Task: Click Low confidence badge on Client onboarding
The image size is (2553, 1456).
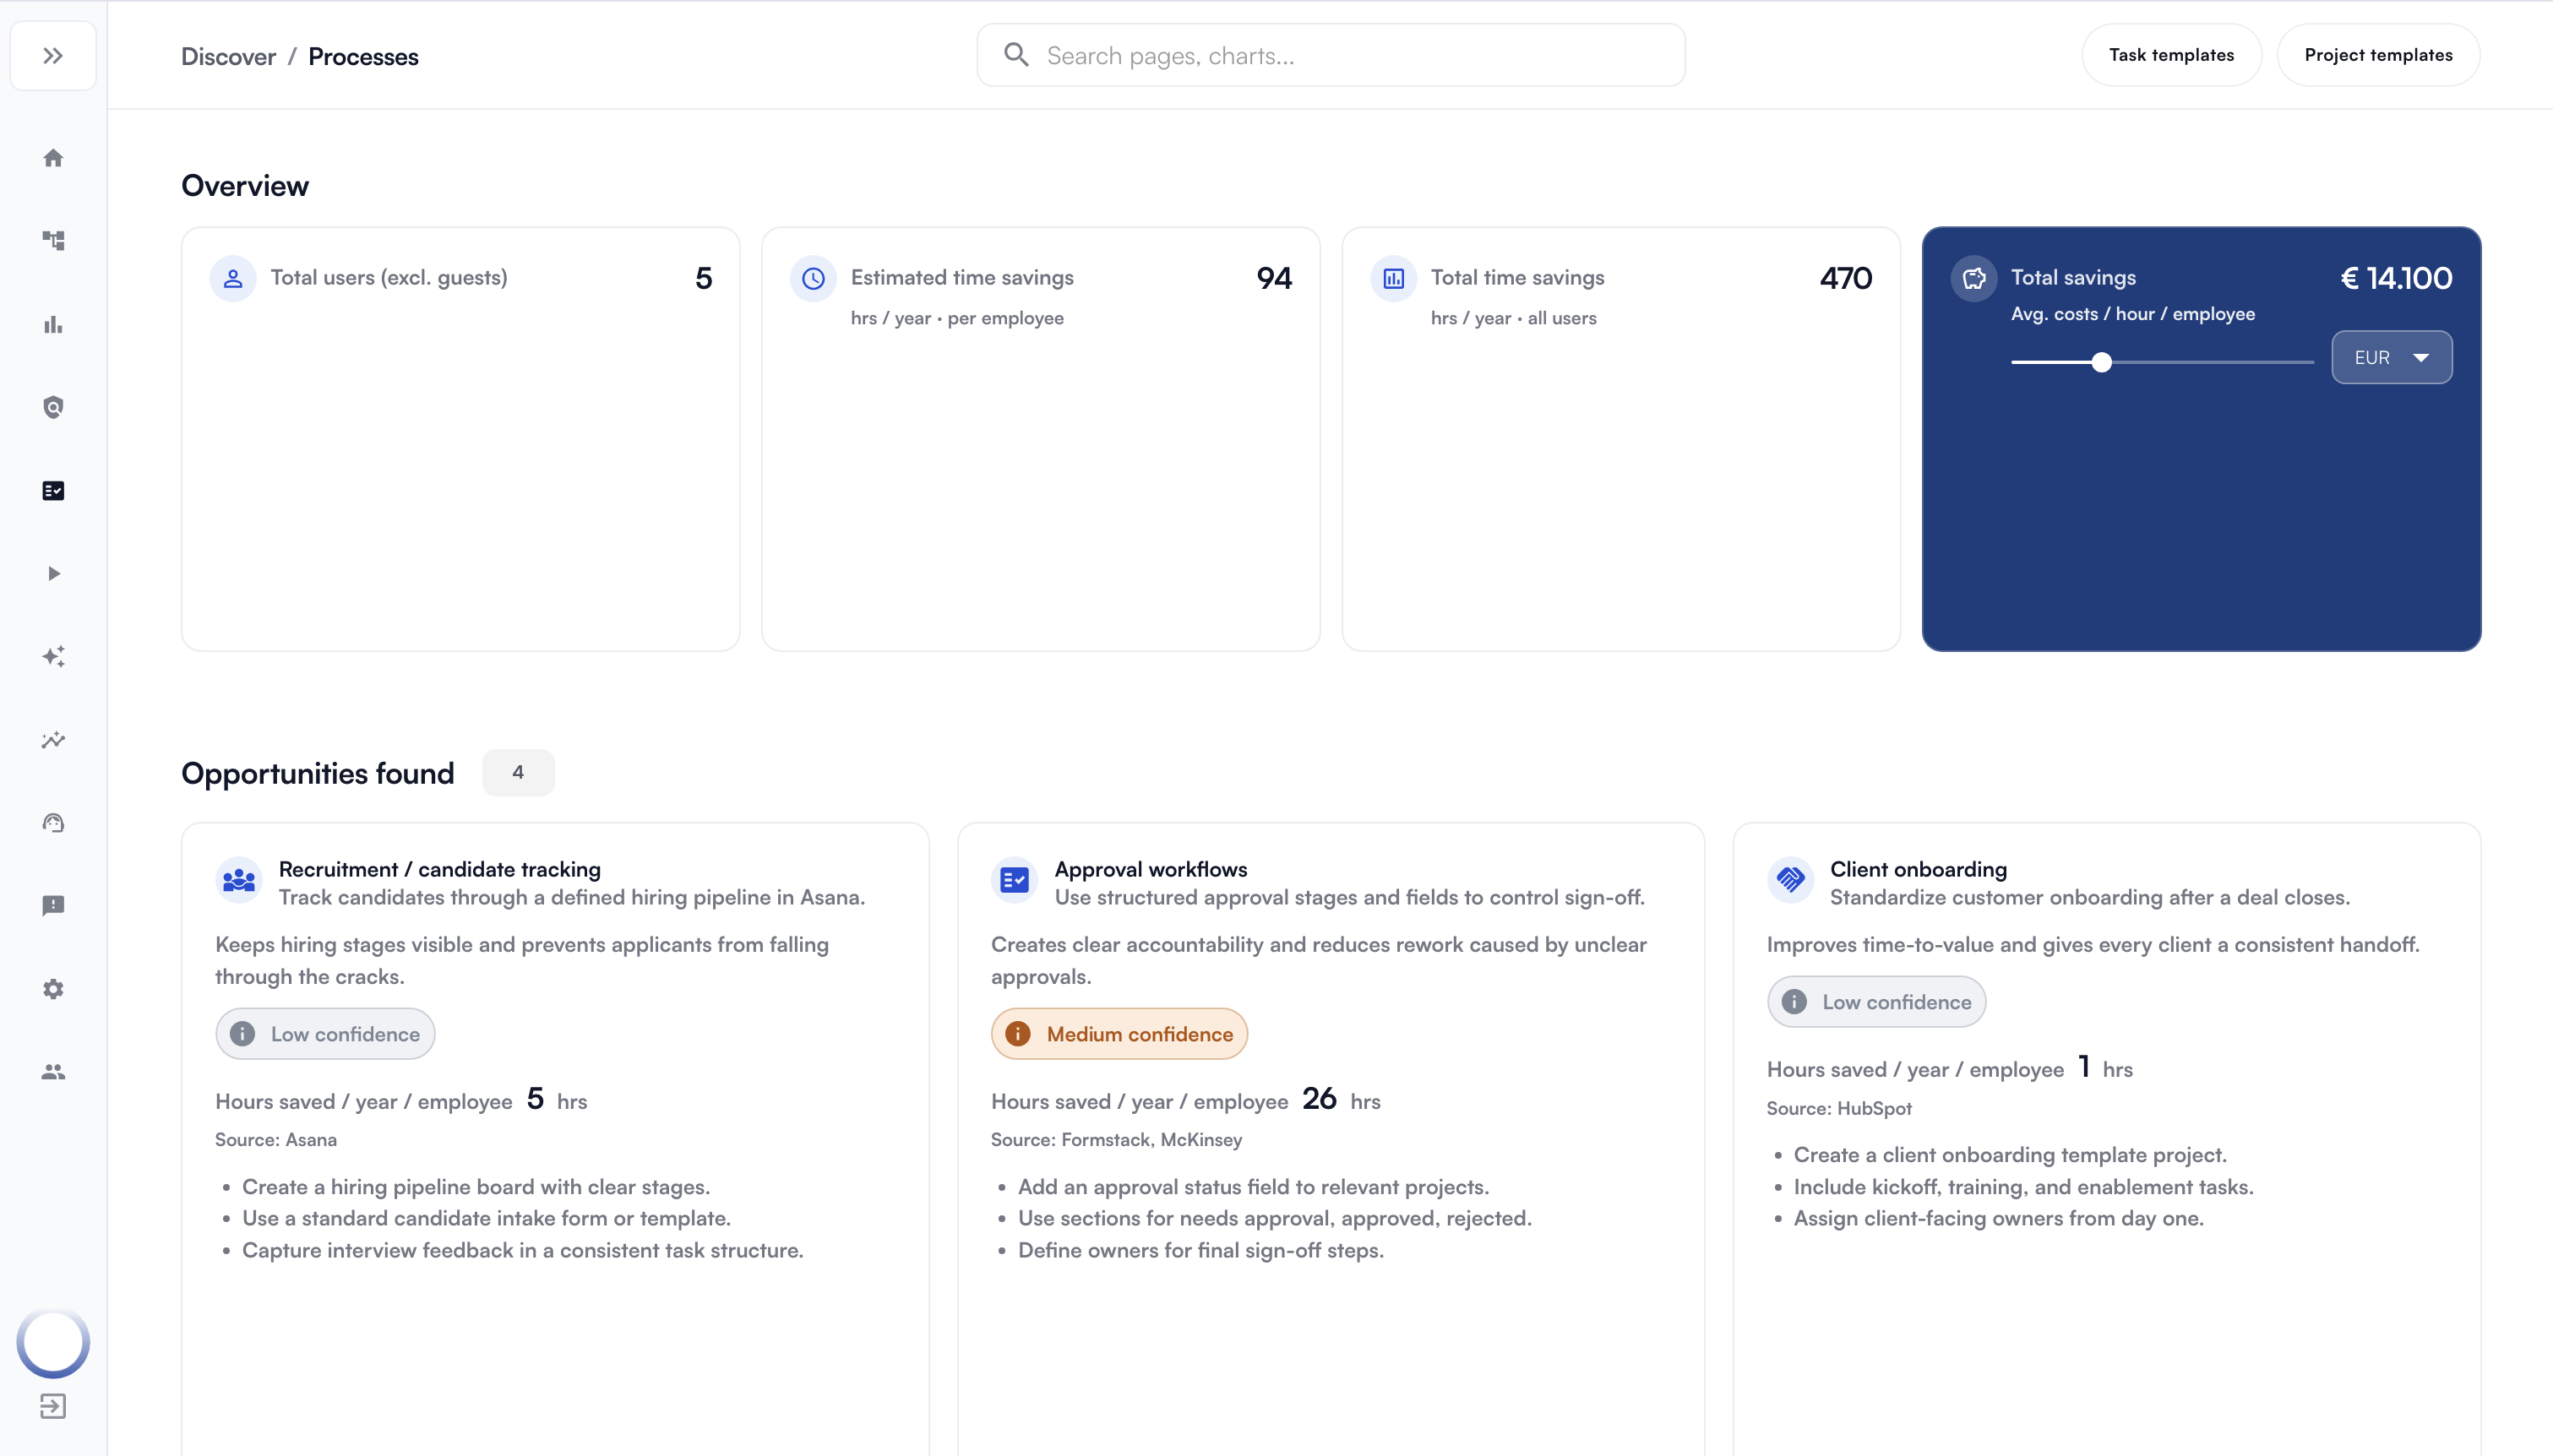Action: click(1876, 1002)
